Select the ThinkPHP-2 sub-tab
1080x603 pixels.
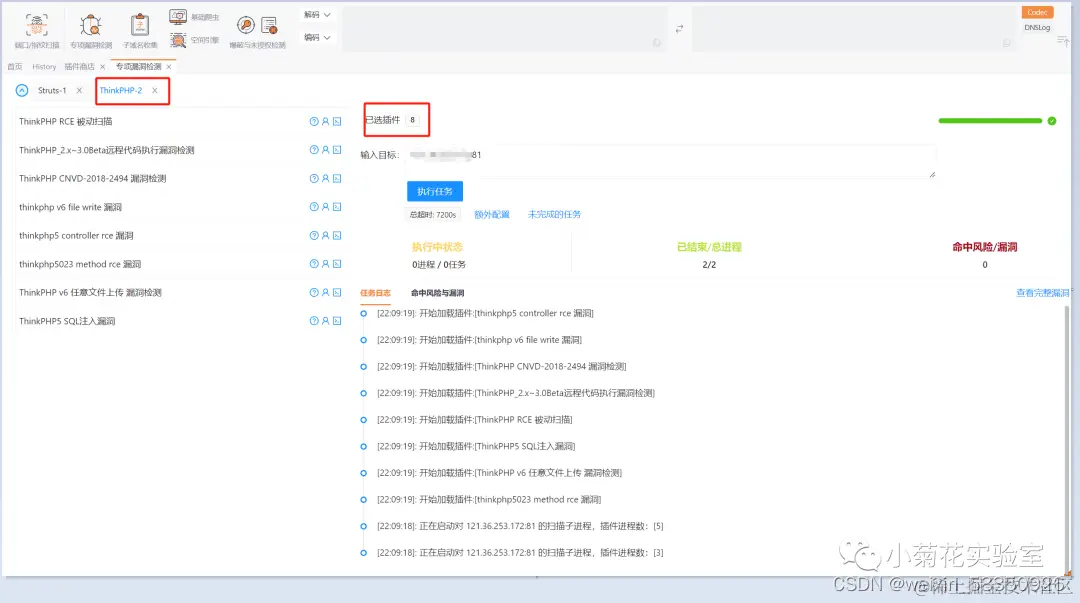121,90
